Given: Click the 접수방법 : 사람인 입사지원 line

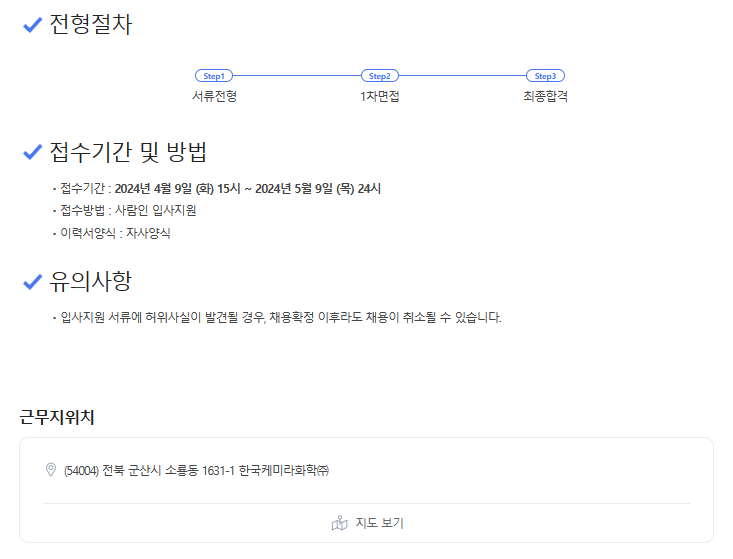Looking at the screenshot, I should coord(128,210).
